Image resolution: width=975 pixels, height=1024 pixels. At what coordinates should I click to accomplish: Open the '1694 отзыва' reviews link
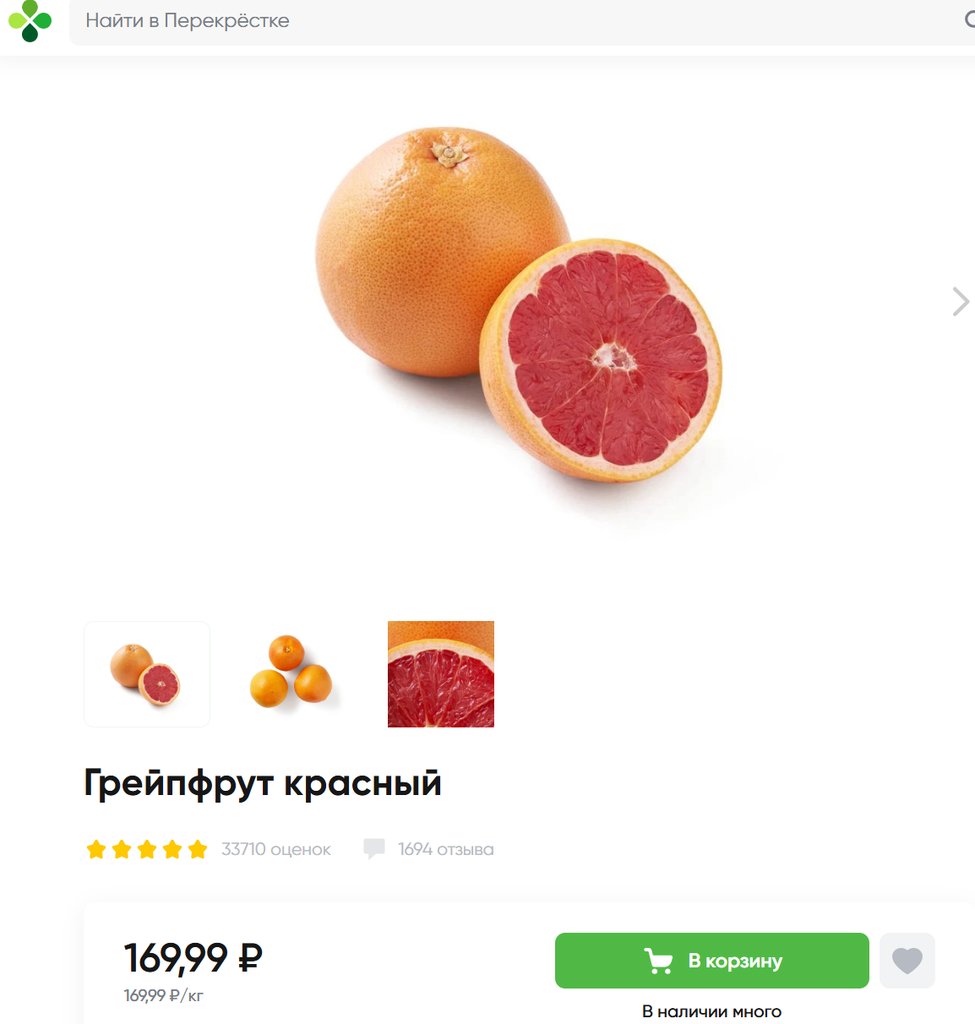[x=446, y=850]
